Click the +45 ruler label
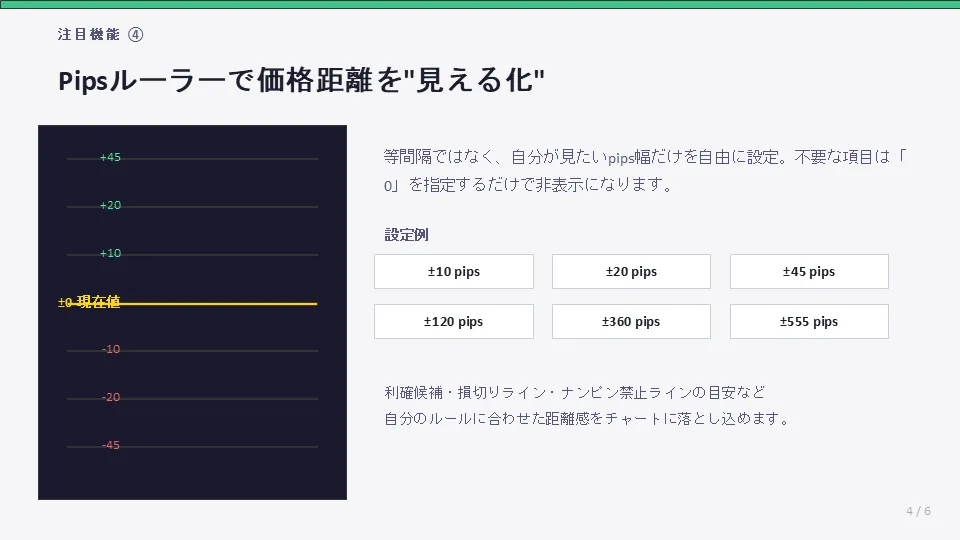Viewport: 960px width, 540px height. coord(110,157)
